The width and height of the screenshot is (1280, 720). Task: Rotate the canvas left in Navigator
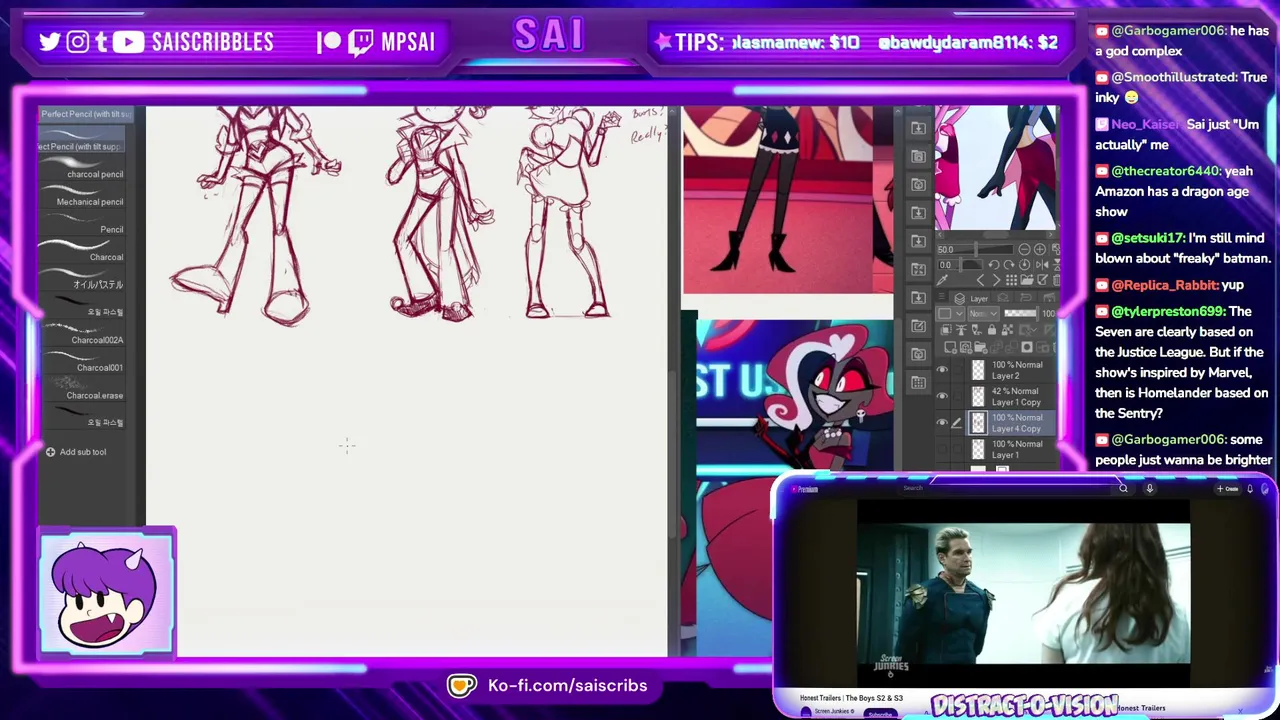[994, 265]
